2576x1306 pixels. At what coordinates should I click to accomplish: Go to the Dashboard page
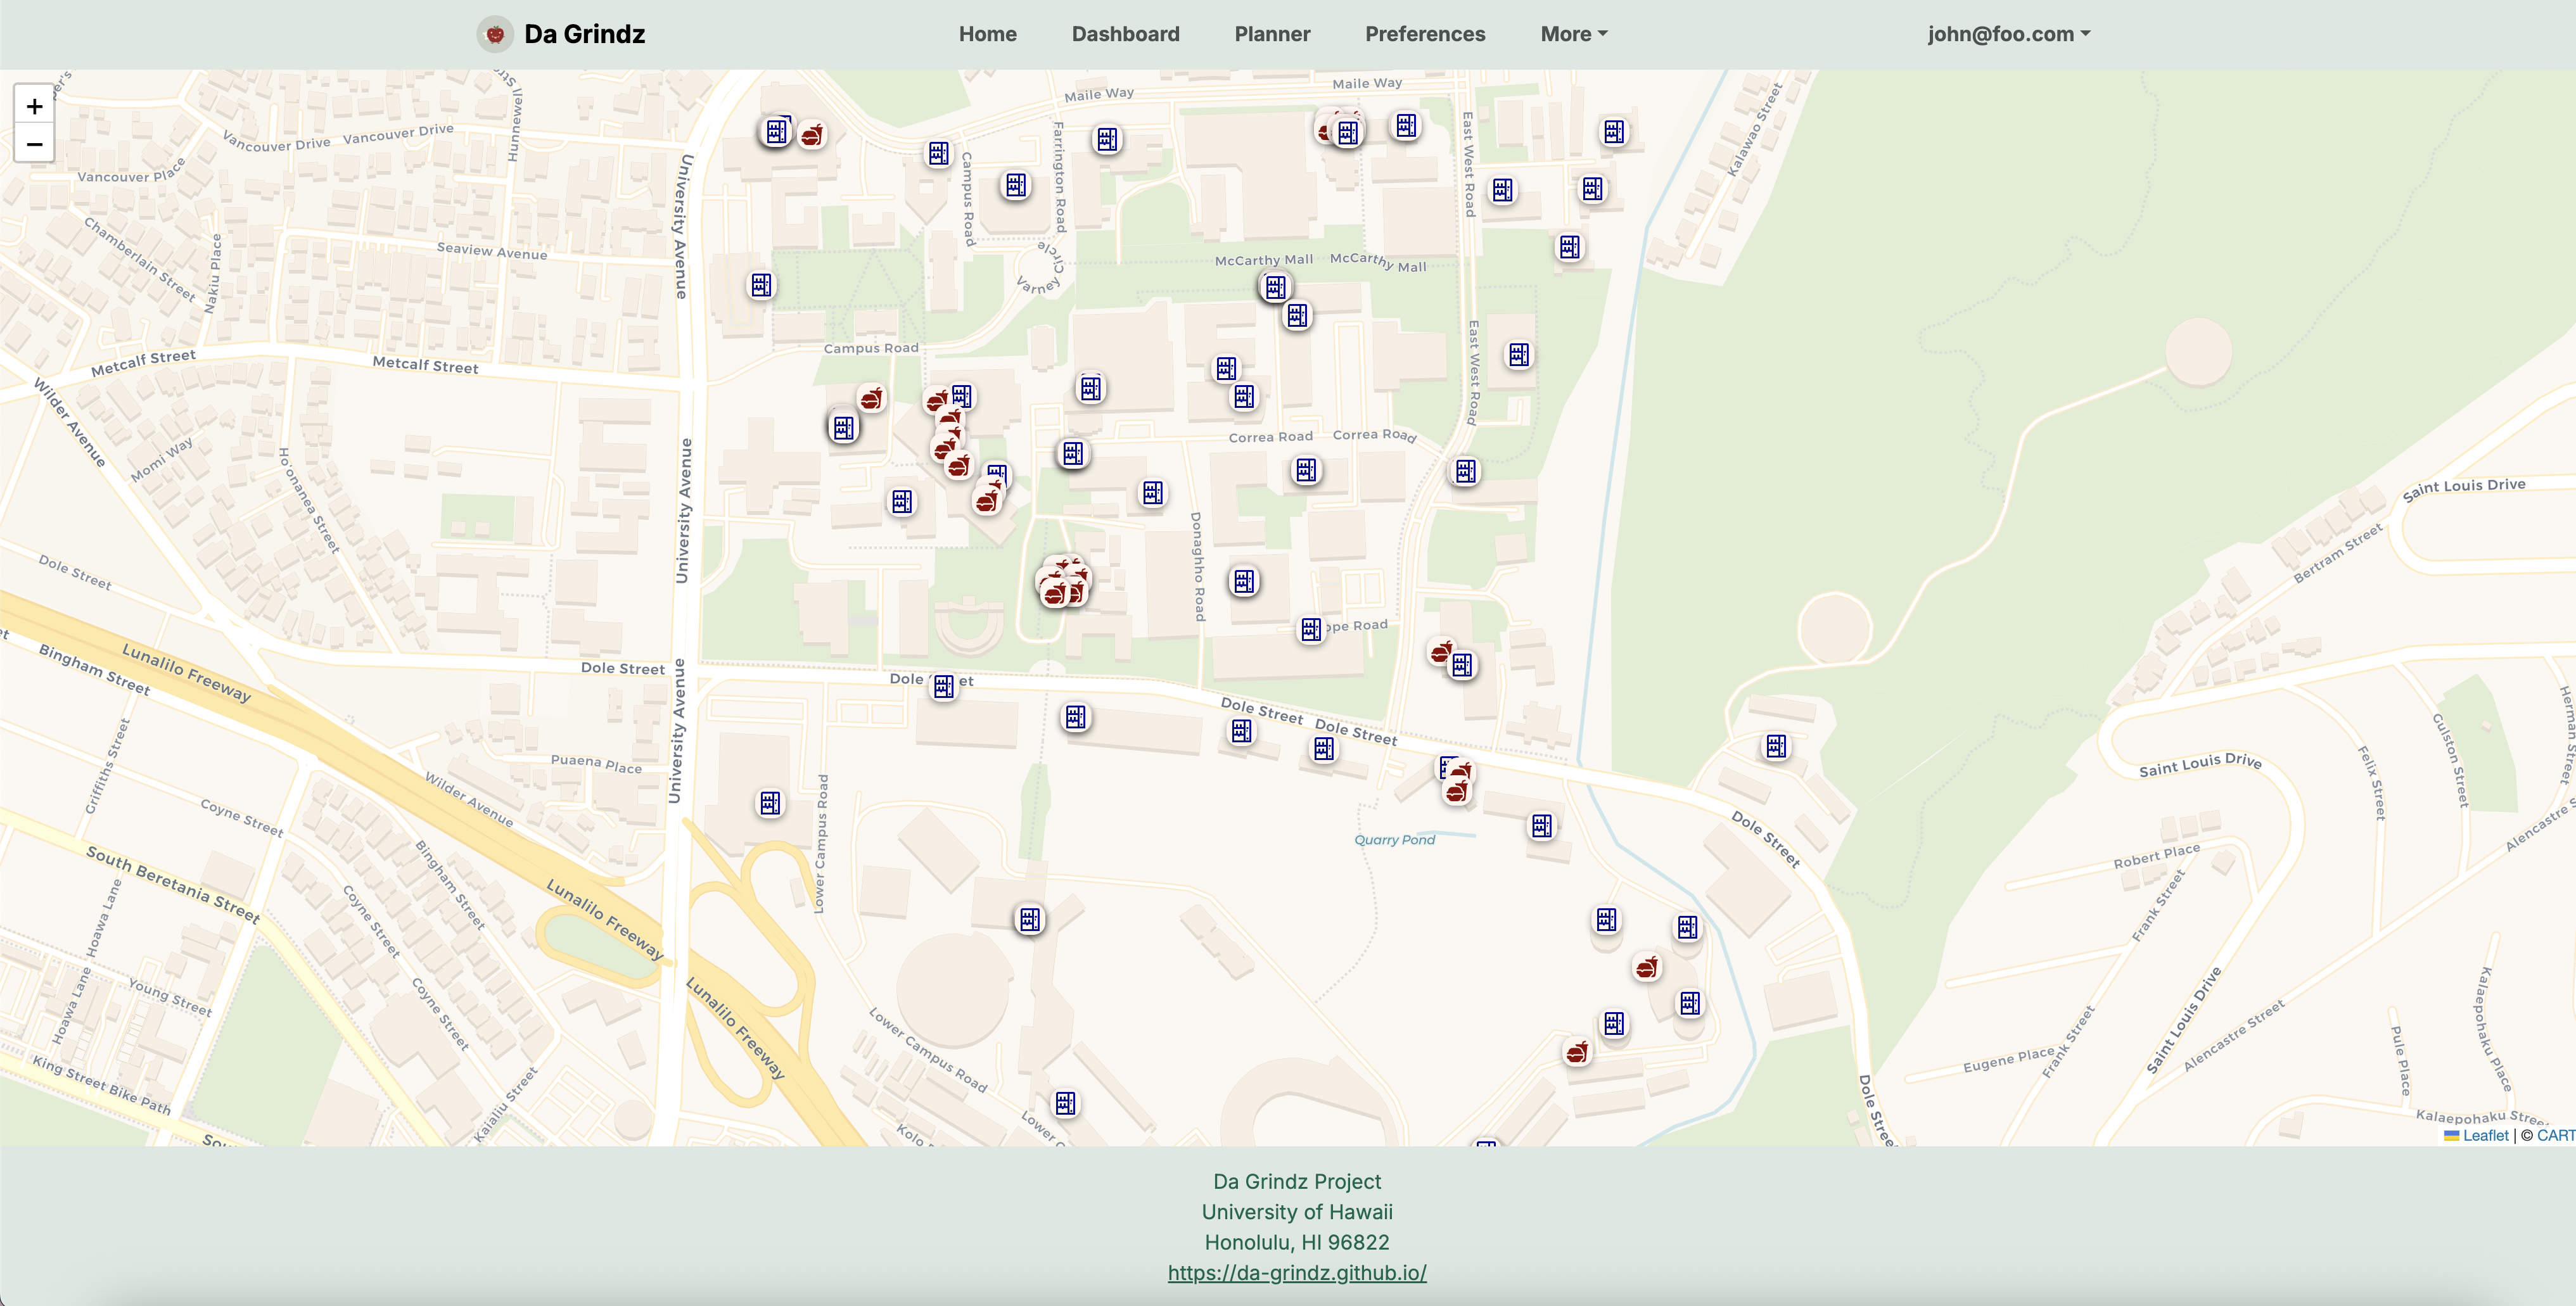coord(1125,34)
